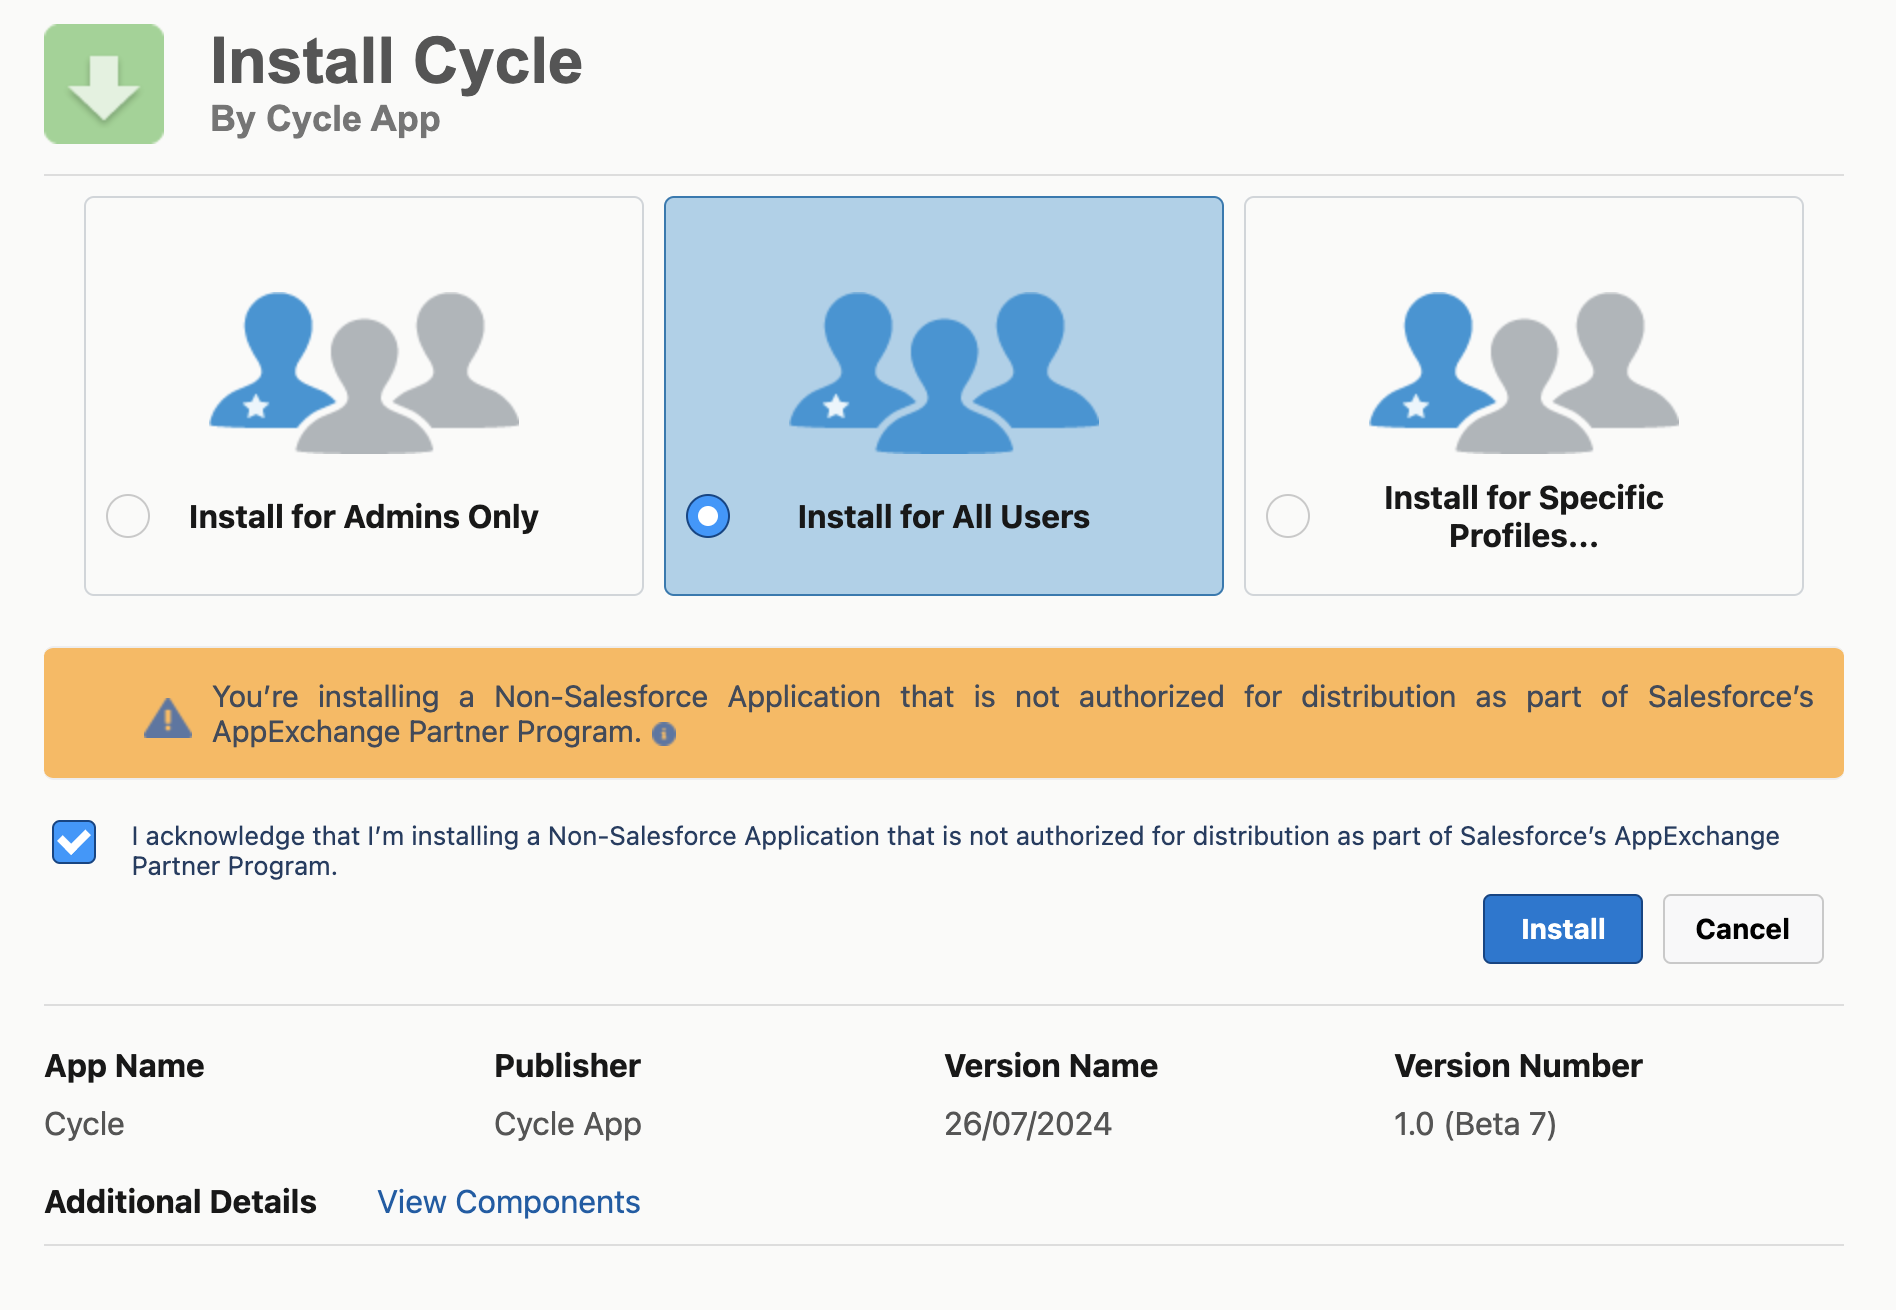1896x1310 pixels.
Task: Toggle the acknowledge Non-Salesforce Application checkbox
Action: 74,842
